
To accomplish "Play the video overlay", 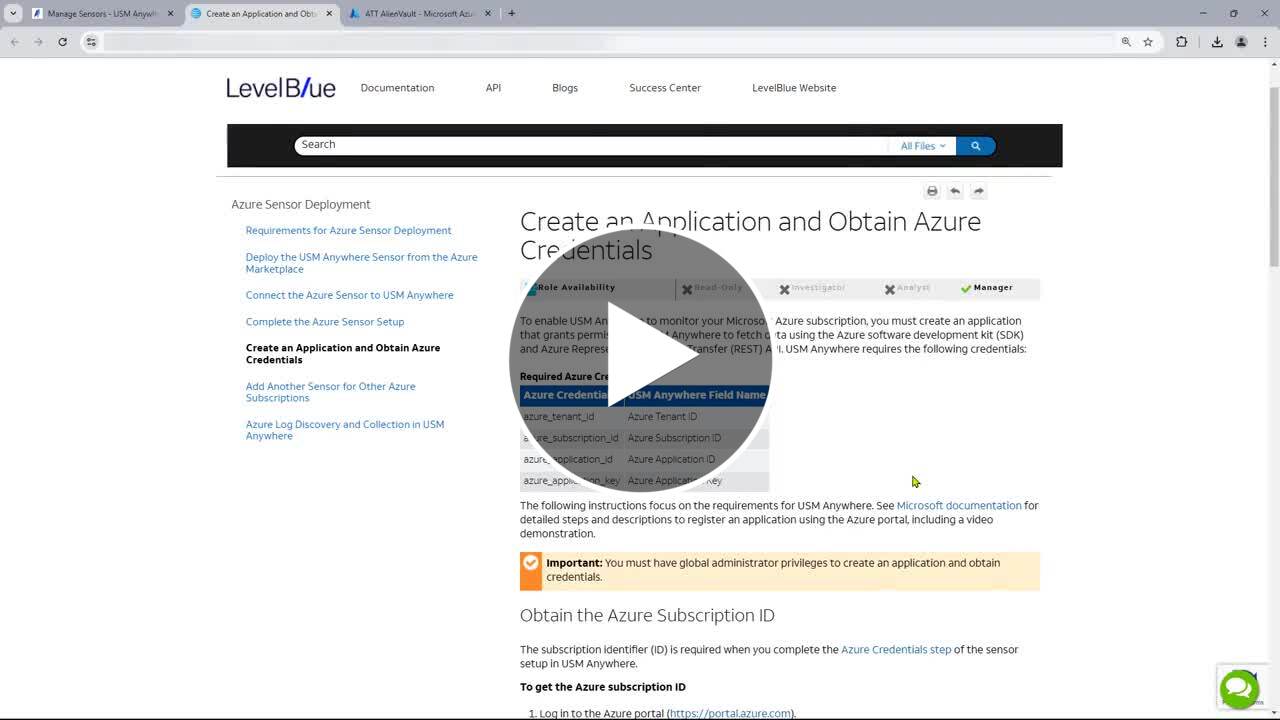I will [x=640, y=360].
